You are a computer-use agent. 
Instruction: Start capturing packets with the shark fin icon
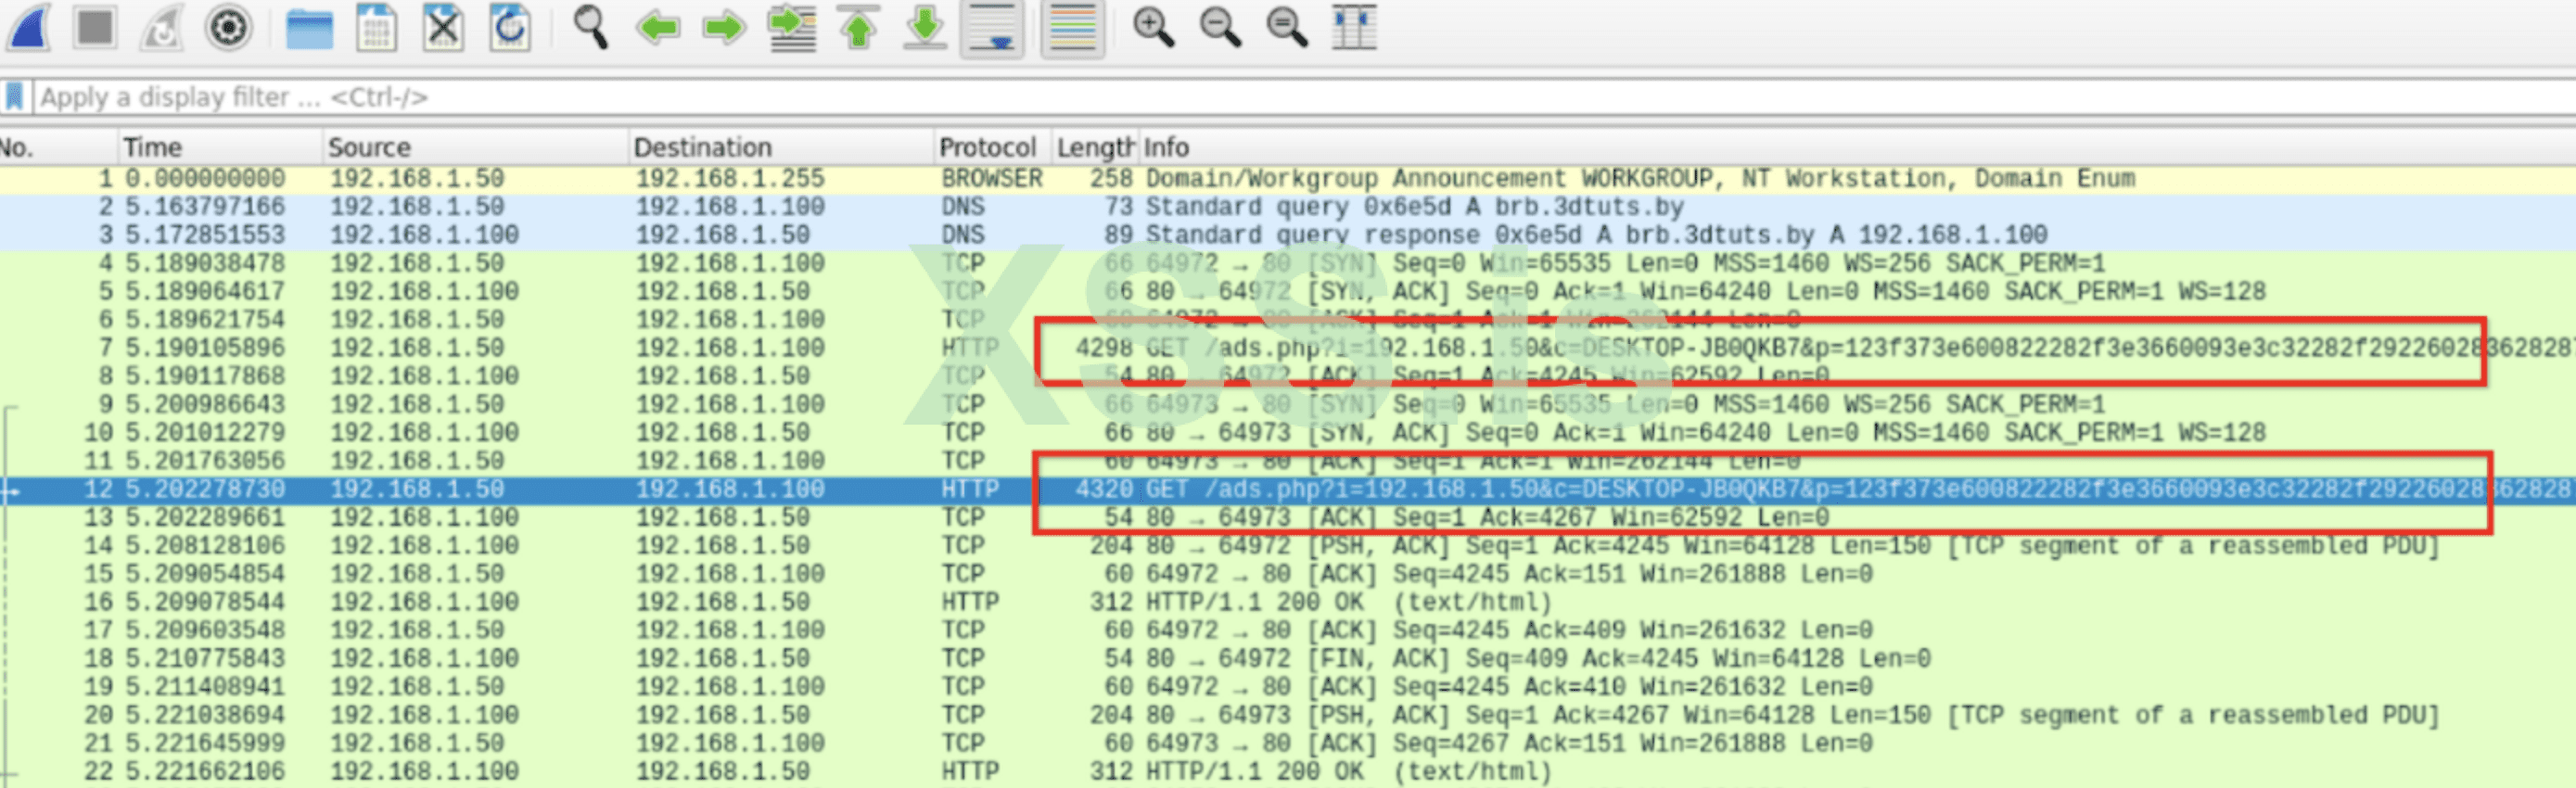28,27
